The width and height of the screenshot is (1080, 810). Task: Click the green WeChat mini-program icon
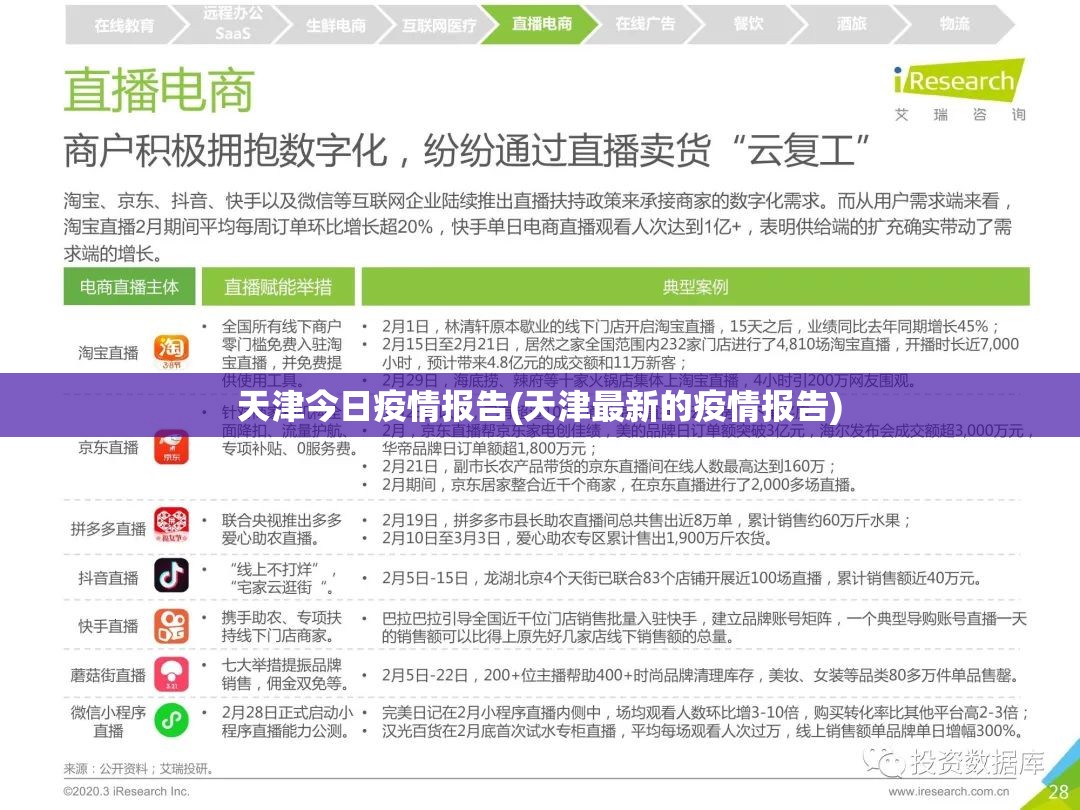[x=171, y=720]
